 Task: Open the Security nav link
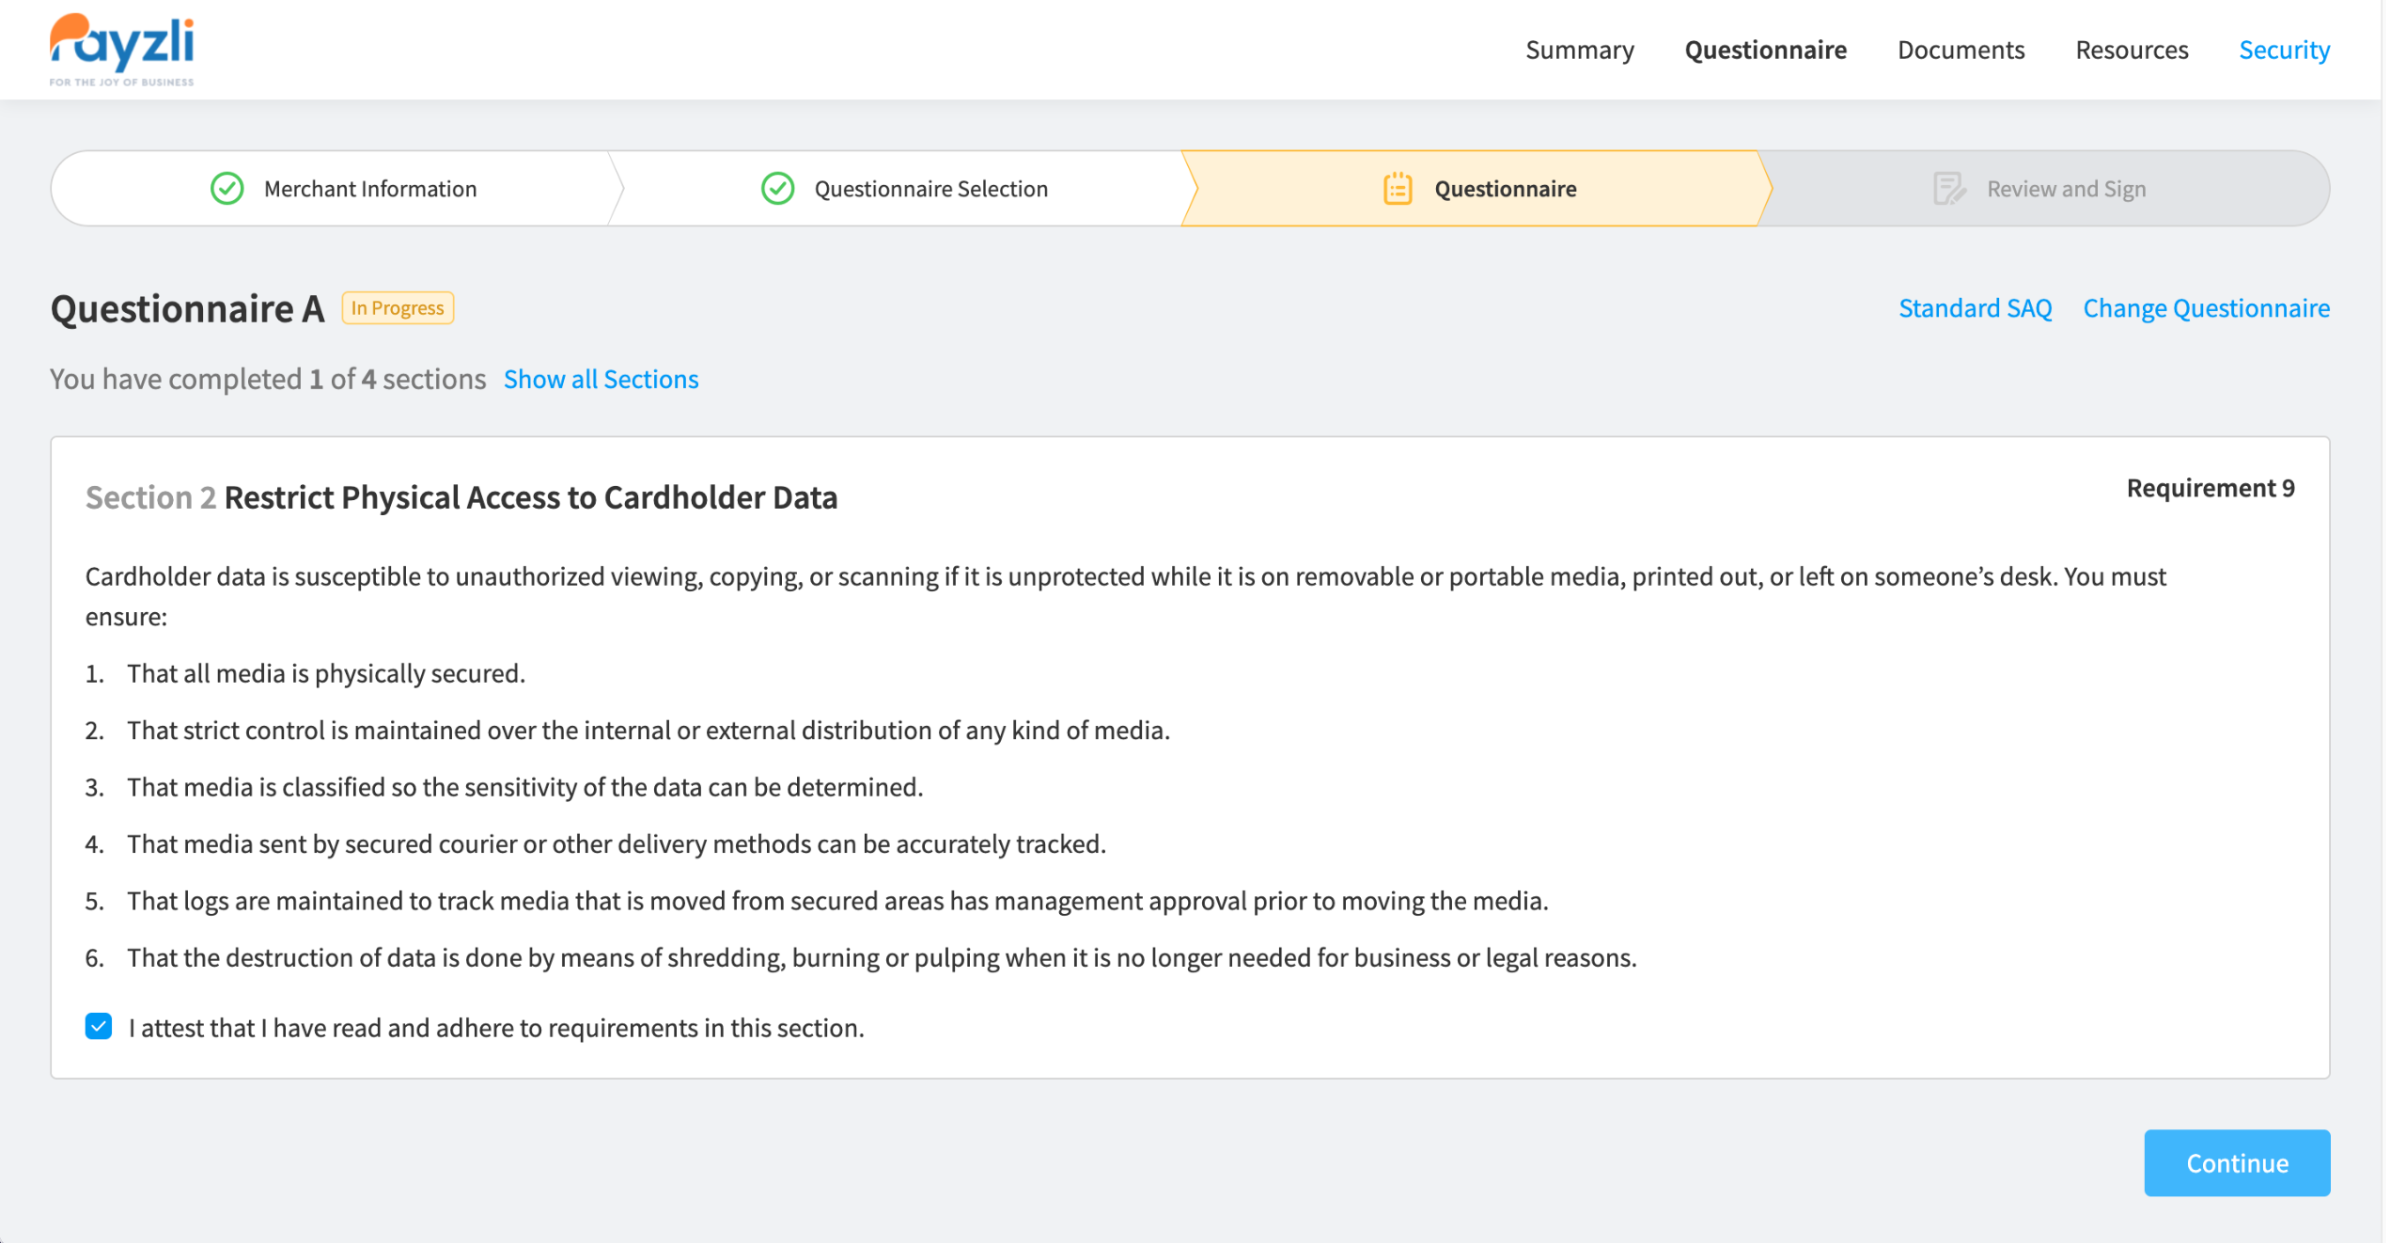point(2284,50)
